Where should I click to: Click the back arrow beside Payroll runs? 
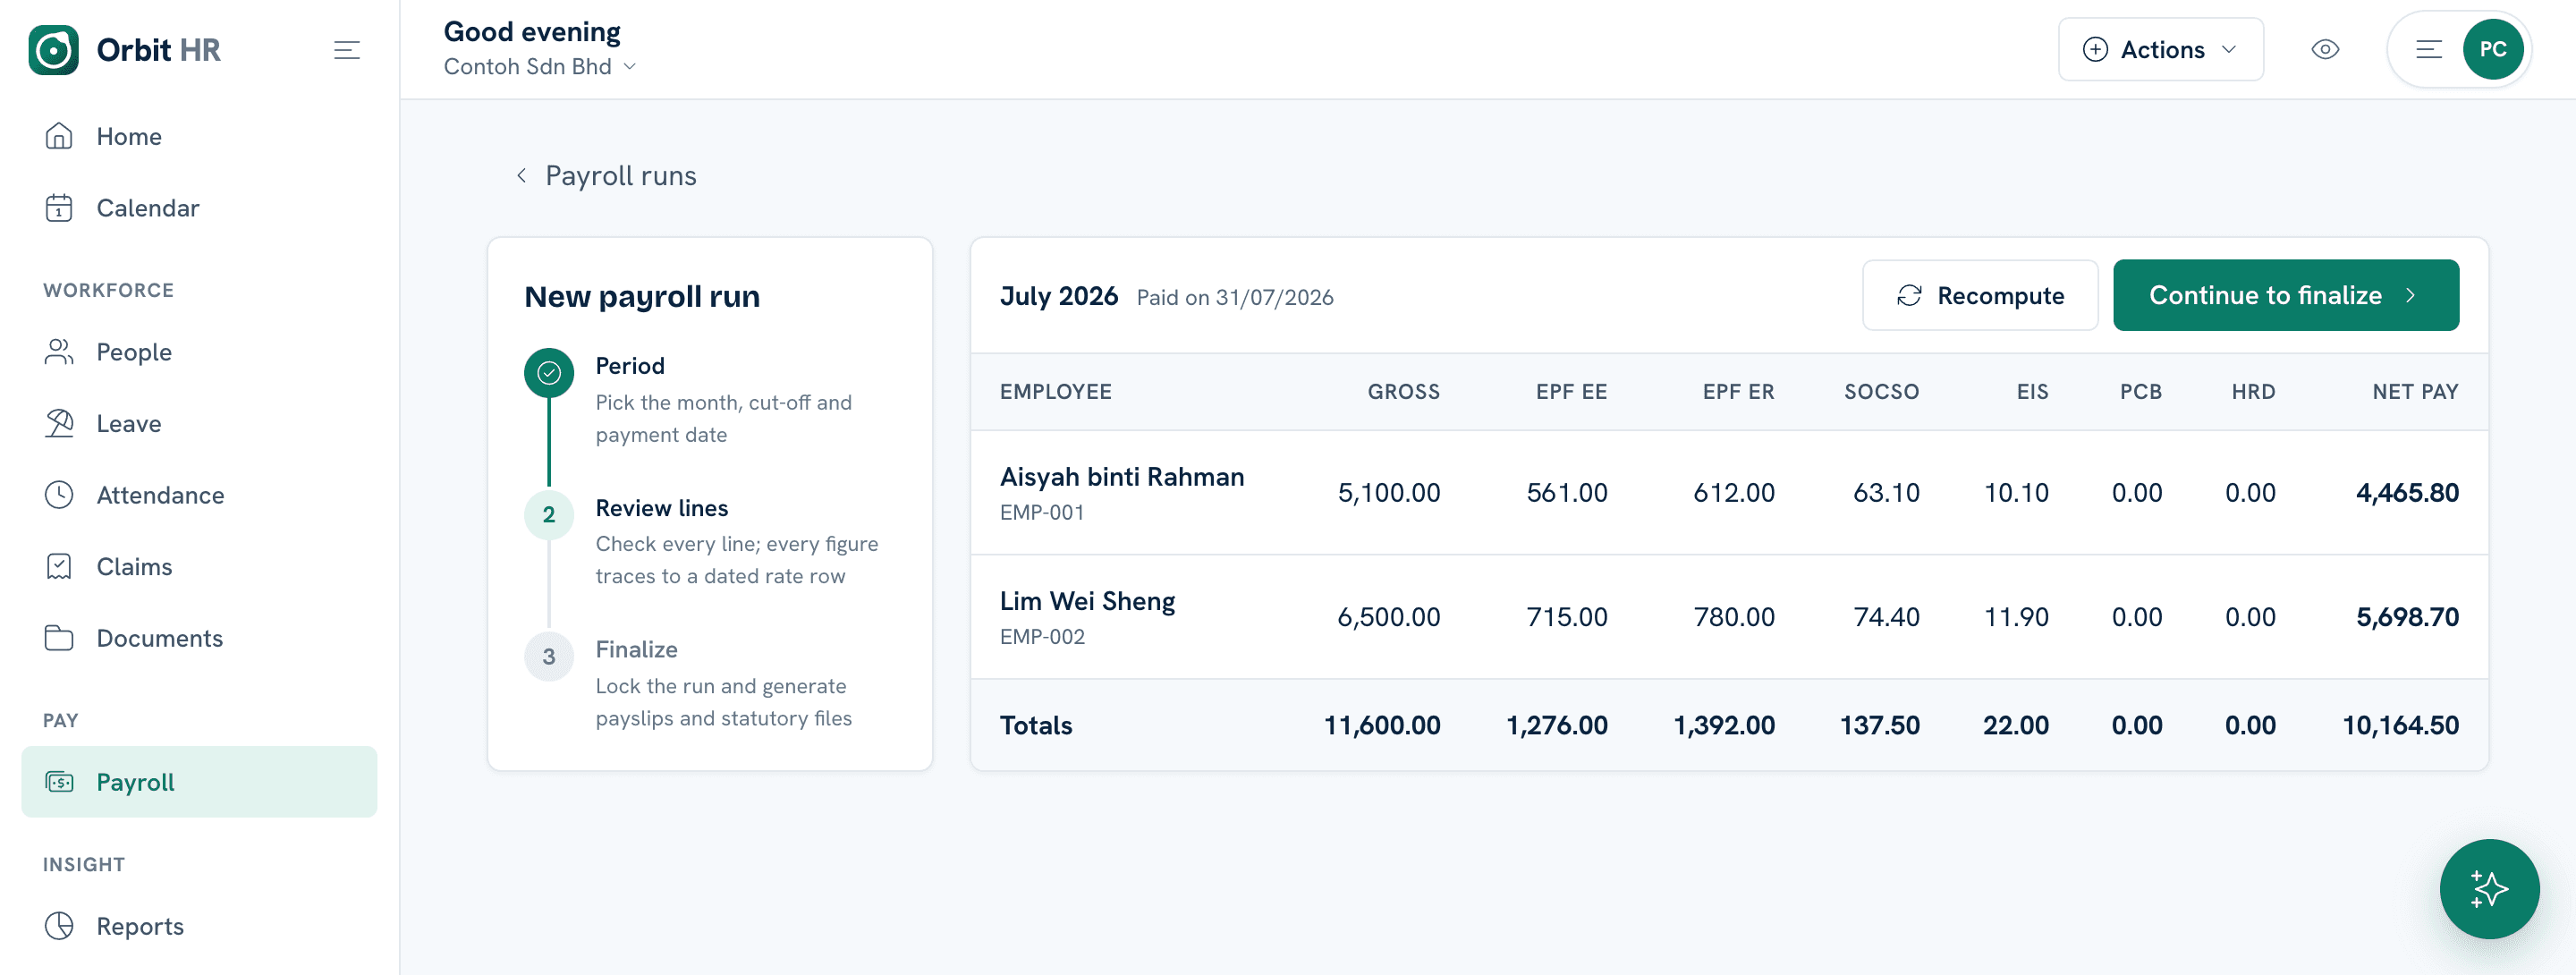[521, 176]
